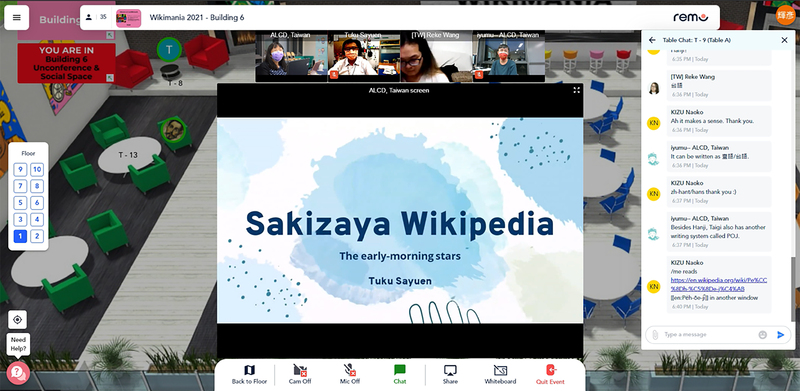Select floor 6
This screenshot has height=391, width=800.
click(x=37, y=203)
